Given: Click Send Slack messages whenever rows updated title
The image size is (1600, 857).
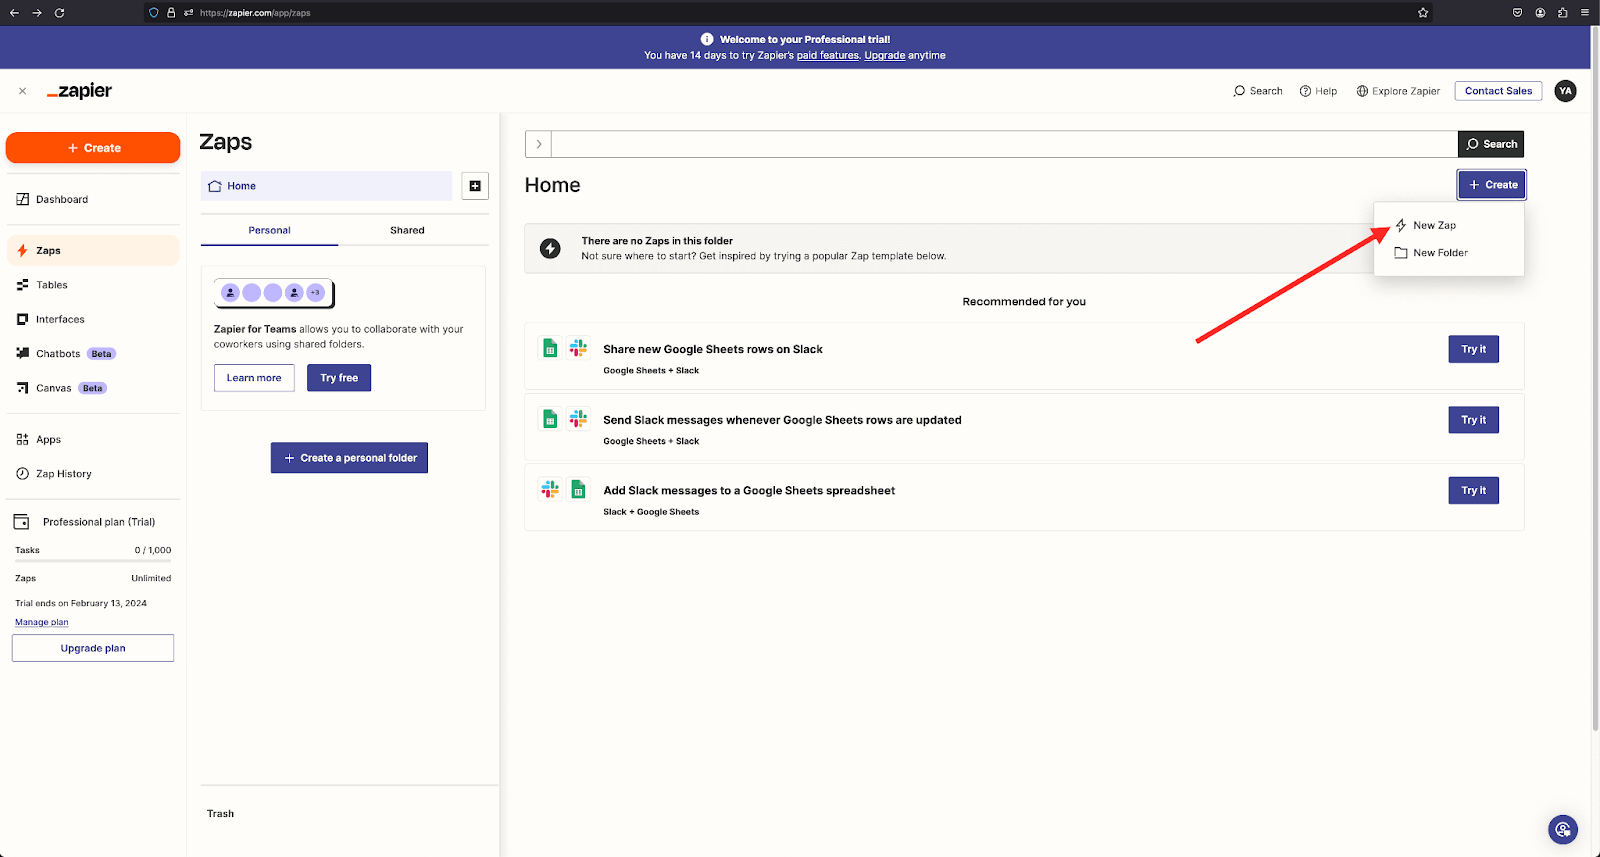Looking at the screenshot, I should (782, 420).
